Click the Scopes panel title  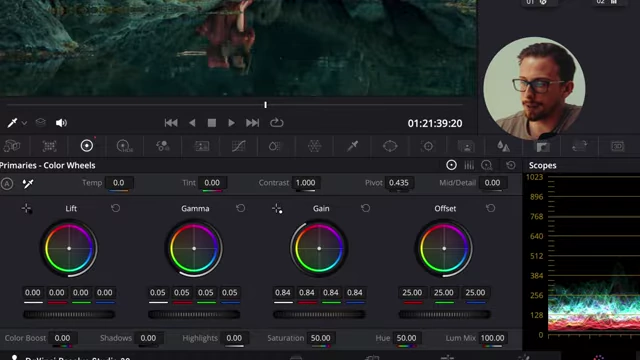tap(542, 165)
